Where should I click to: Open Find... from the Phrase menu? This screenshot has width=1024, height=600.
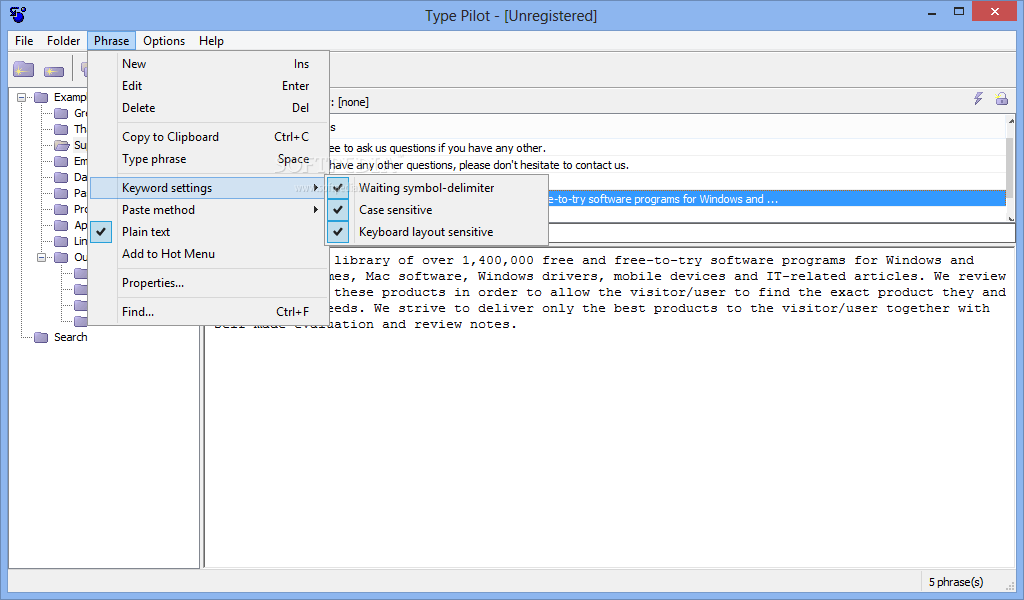208,312
